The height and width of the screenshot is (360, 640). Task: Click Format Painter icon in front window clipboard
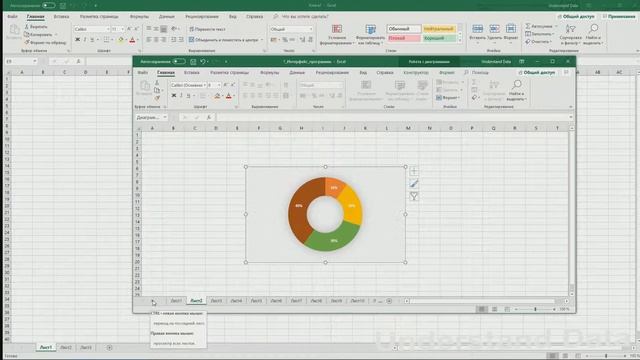157,98
